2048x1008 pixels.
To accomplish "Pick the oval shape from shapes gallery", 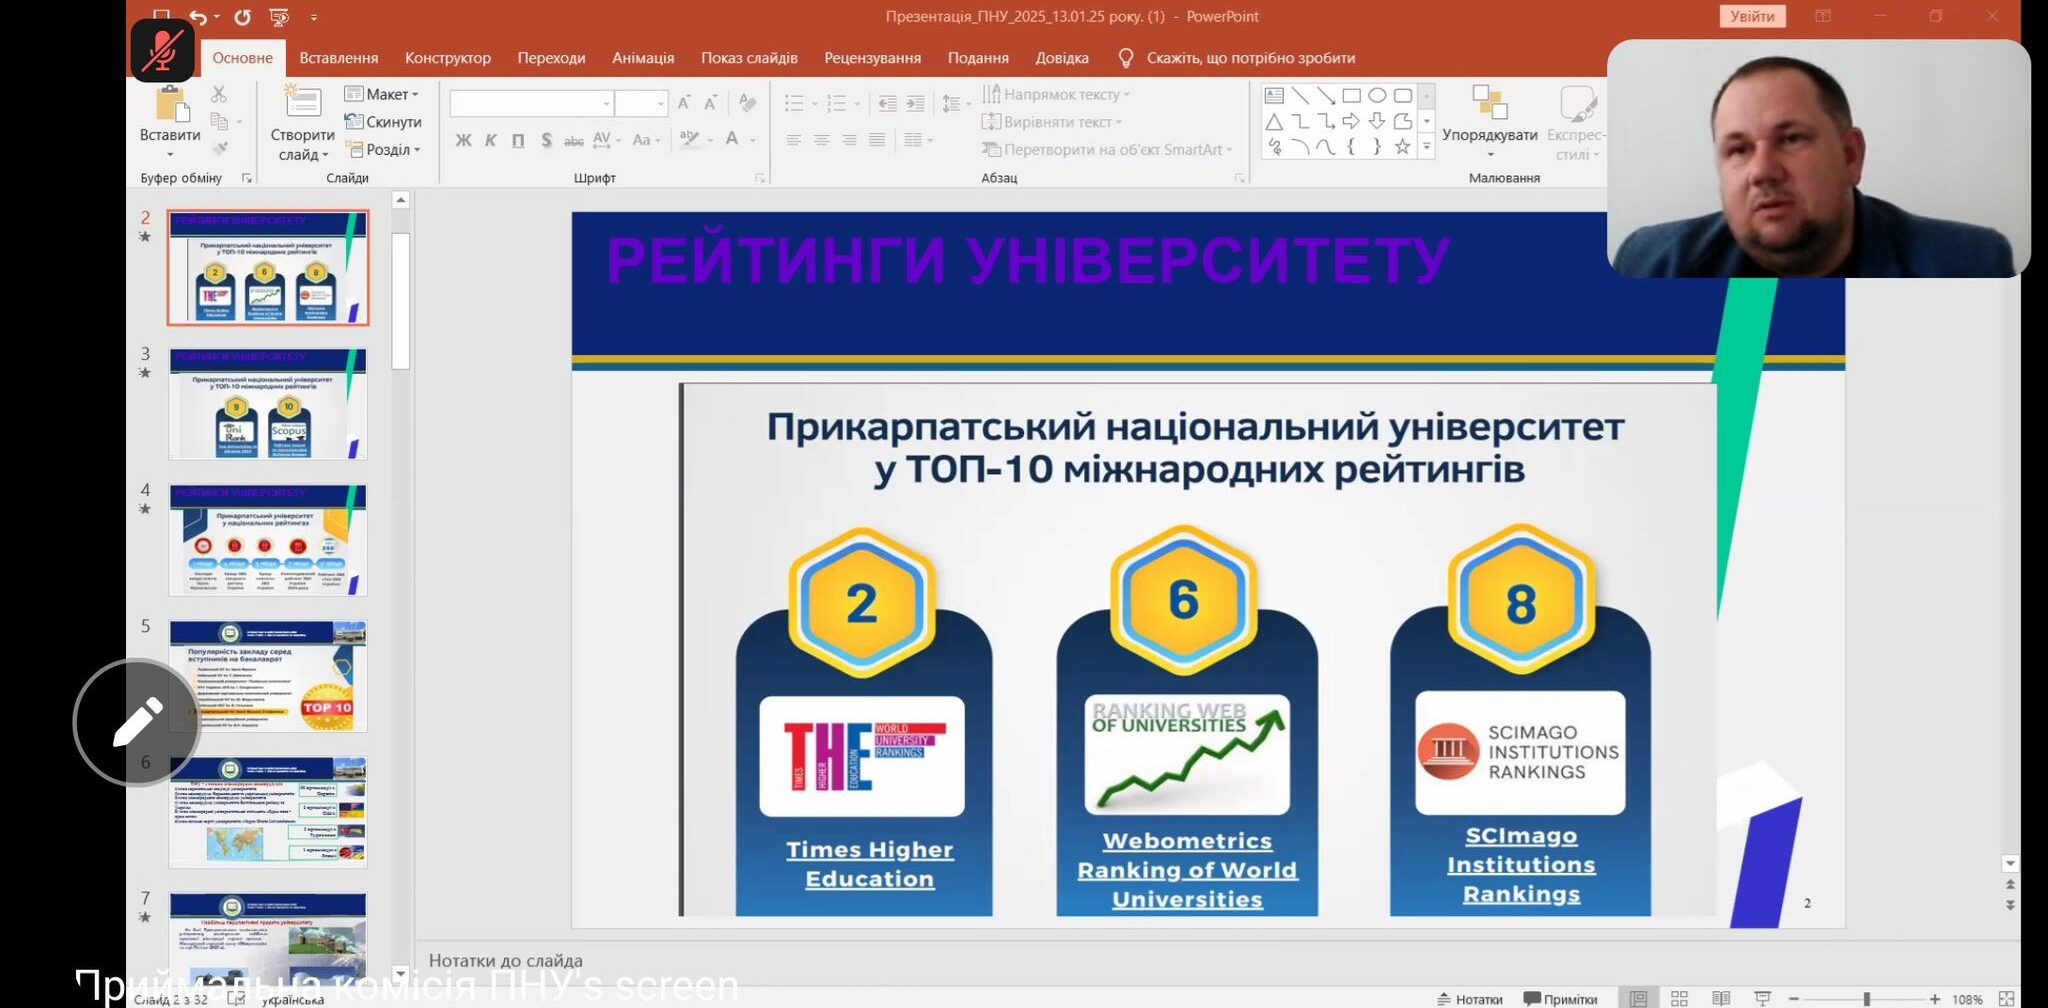I will (1377, 96).
